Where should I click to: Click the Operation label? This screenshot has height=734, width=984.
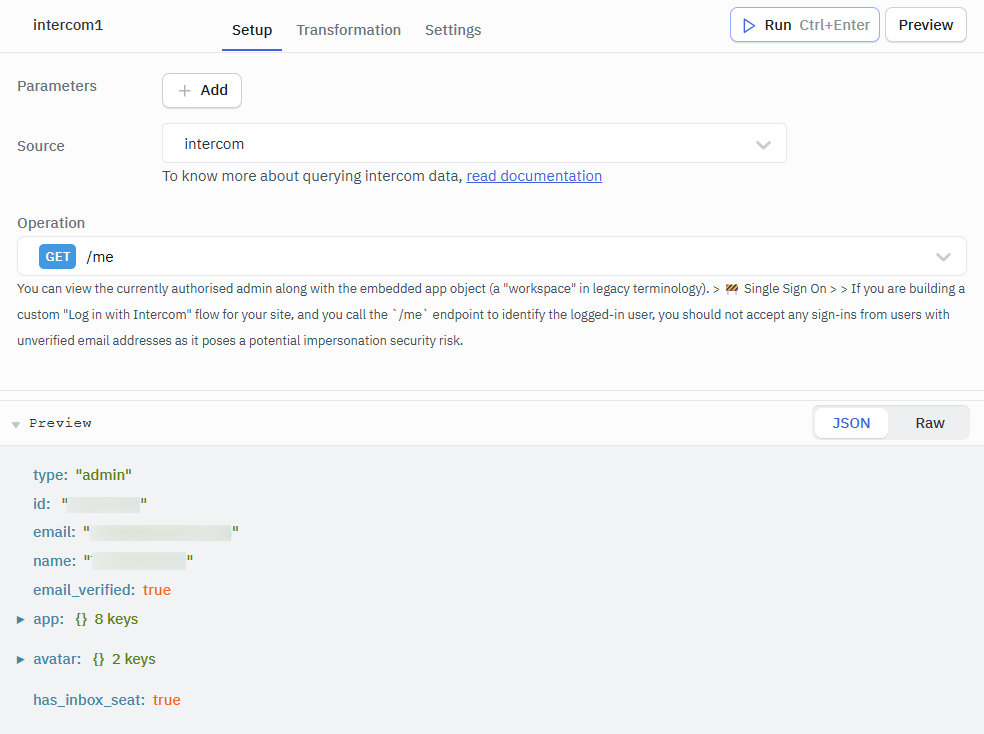click(51, 223)
